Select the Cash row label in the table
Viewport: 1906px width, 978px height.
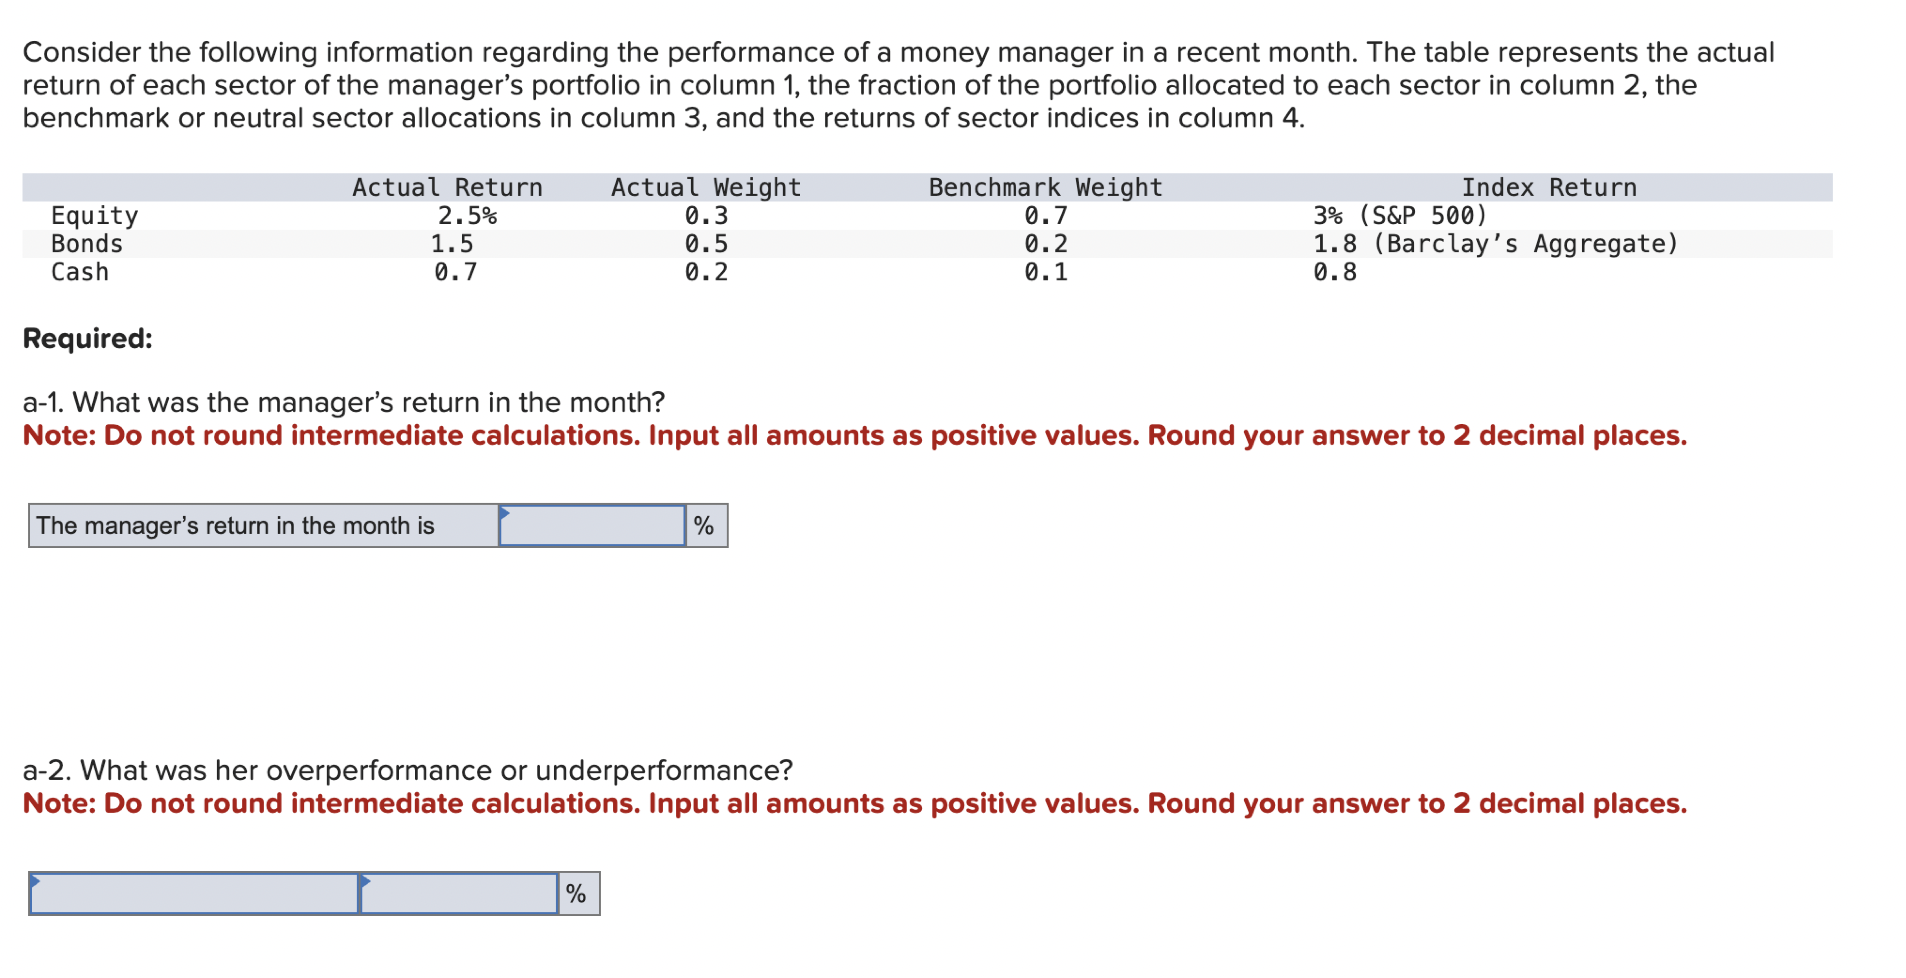click(x=80, y=271)
